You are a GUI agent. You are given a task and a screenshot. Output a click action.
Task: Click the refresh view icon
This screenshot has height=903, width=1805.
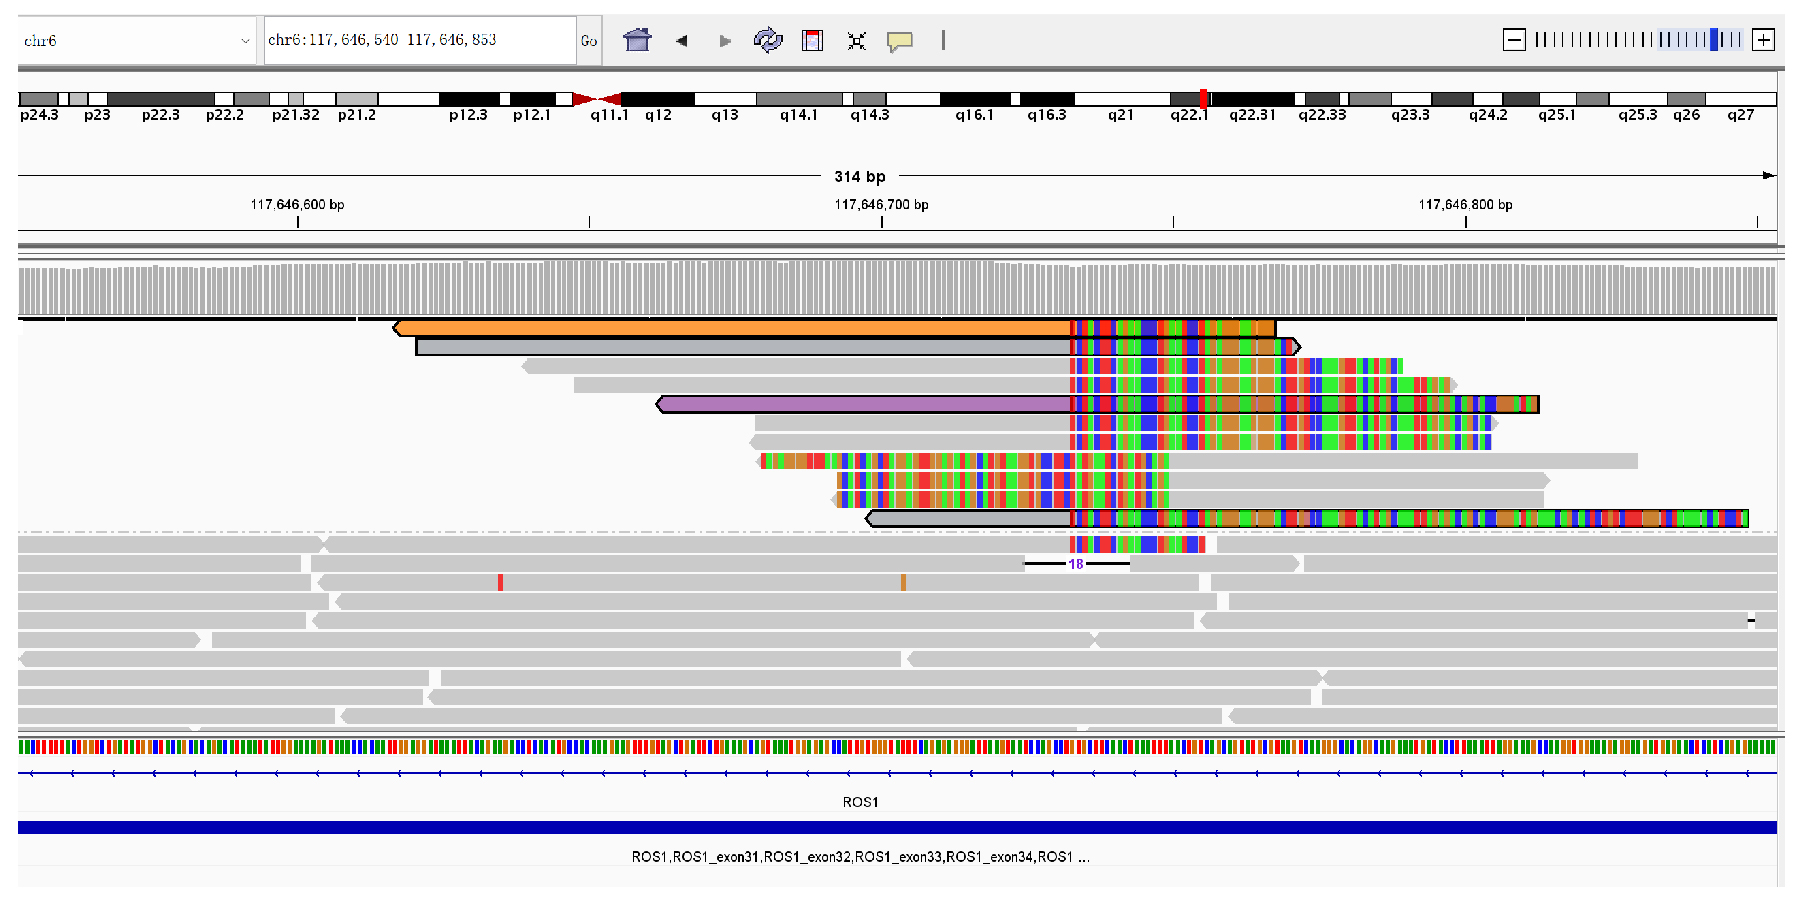click(768, 40)
